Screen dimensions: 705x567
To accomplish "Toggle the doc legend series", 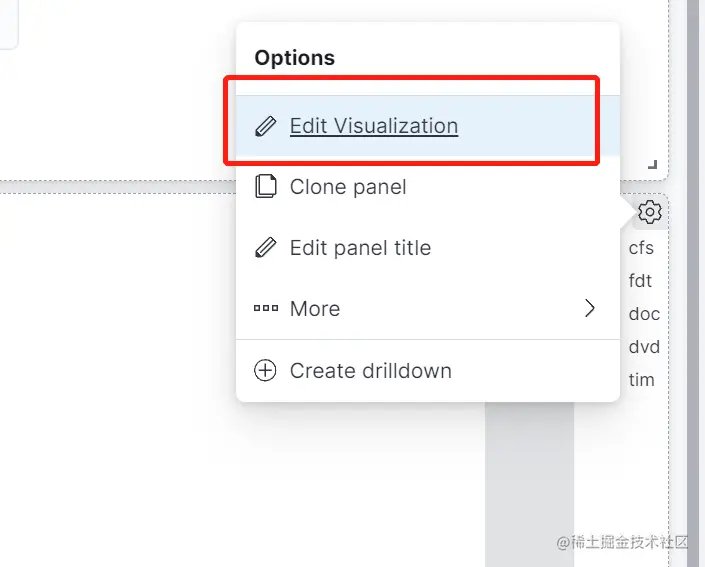I will pos(644,314).
